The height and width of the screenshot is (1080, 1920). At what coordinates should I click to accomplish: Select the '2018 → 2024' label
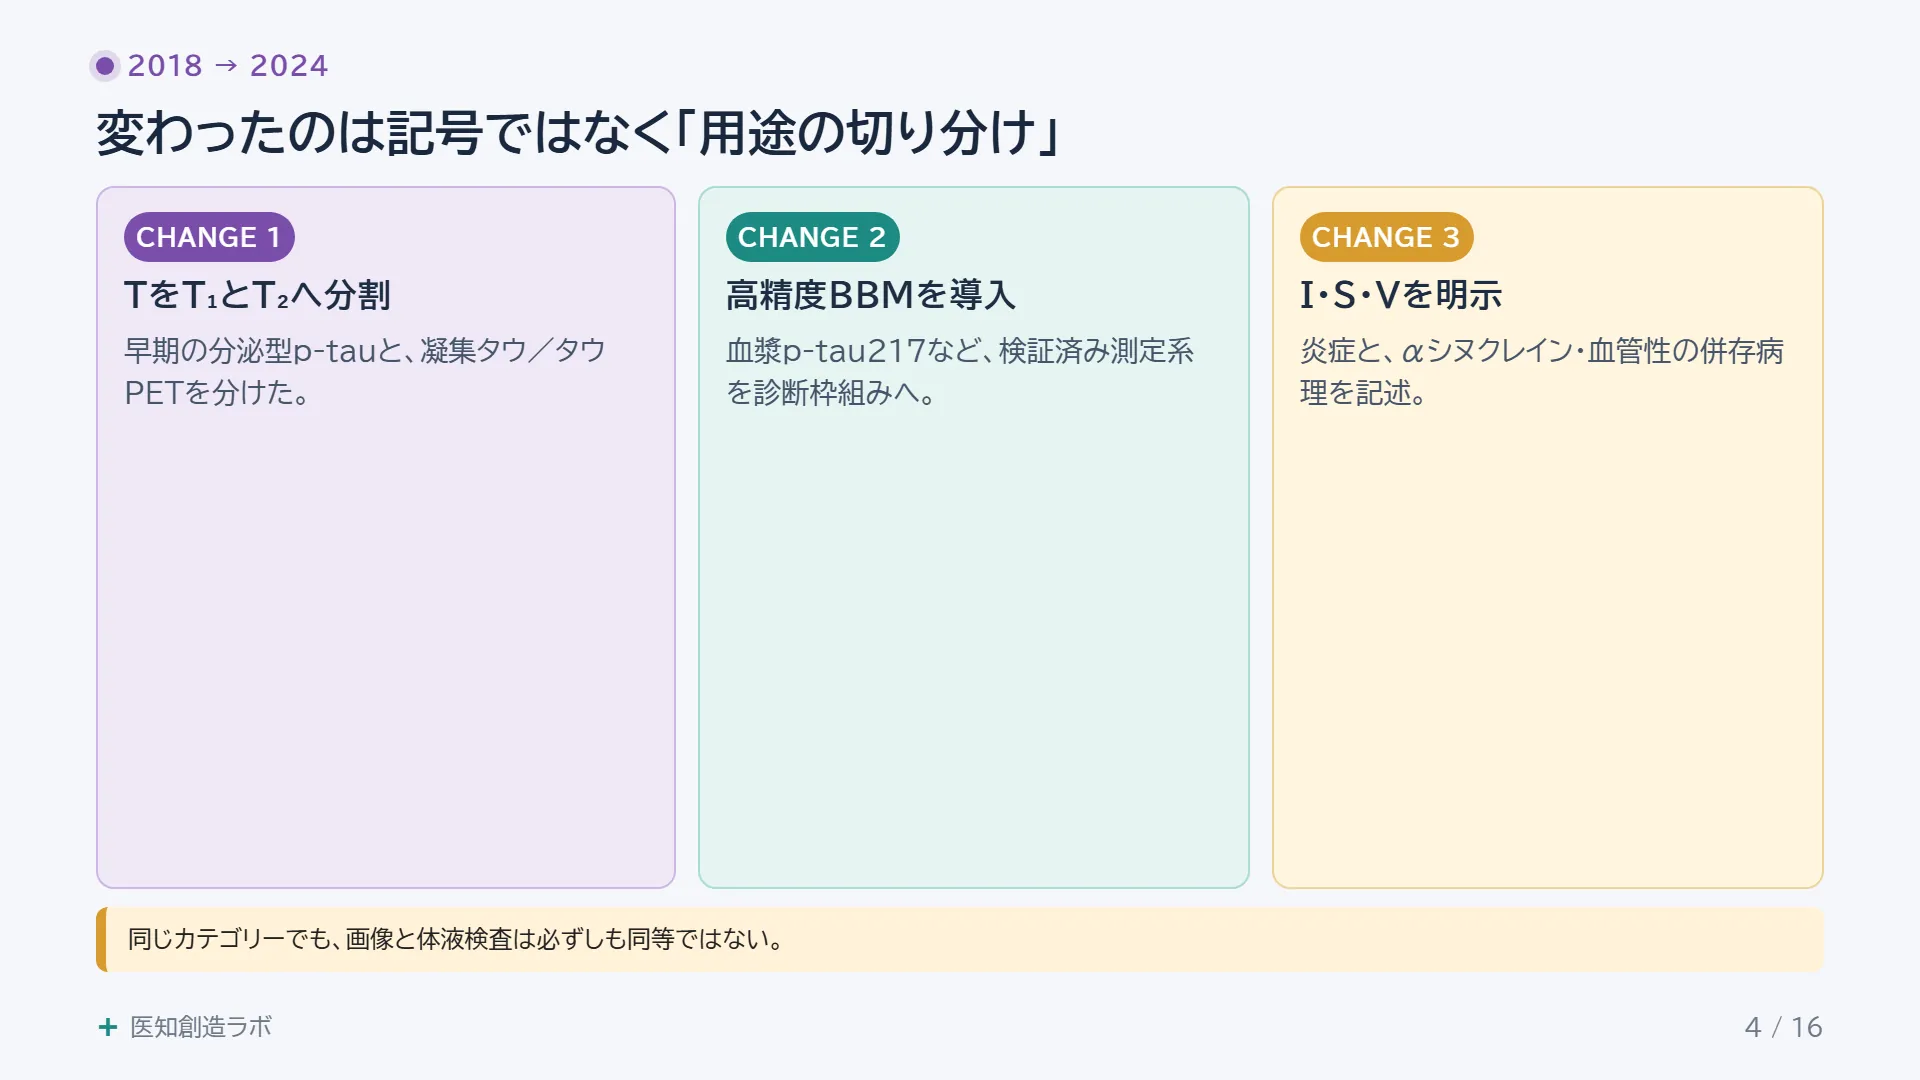[x=228, y=66]
